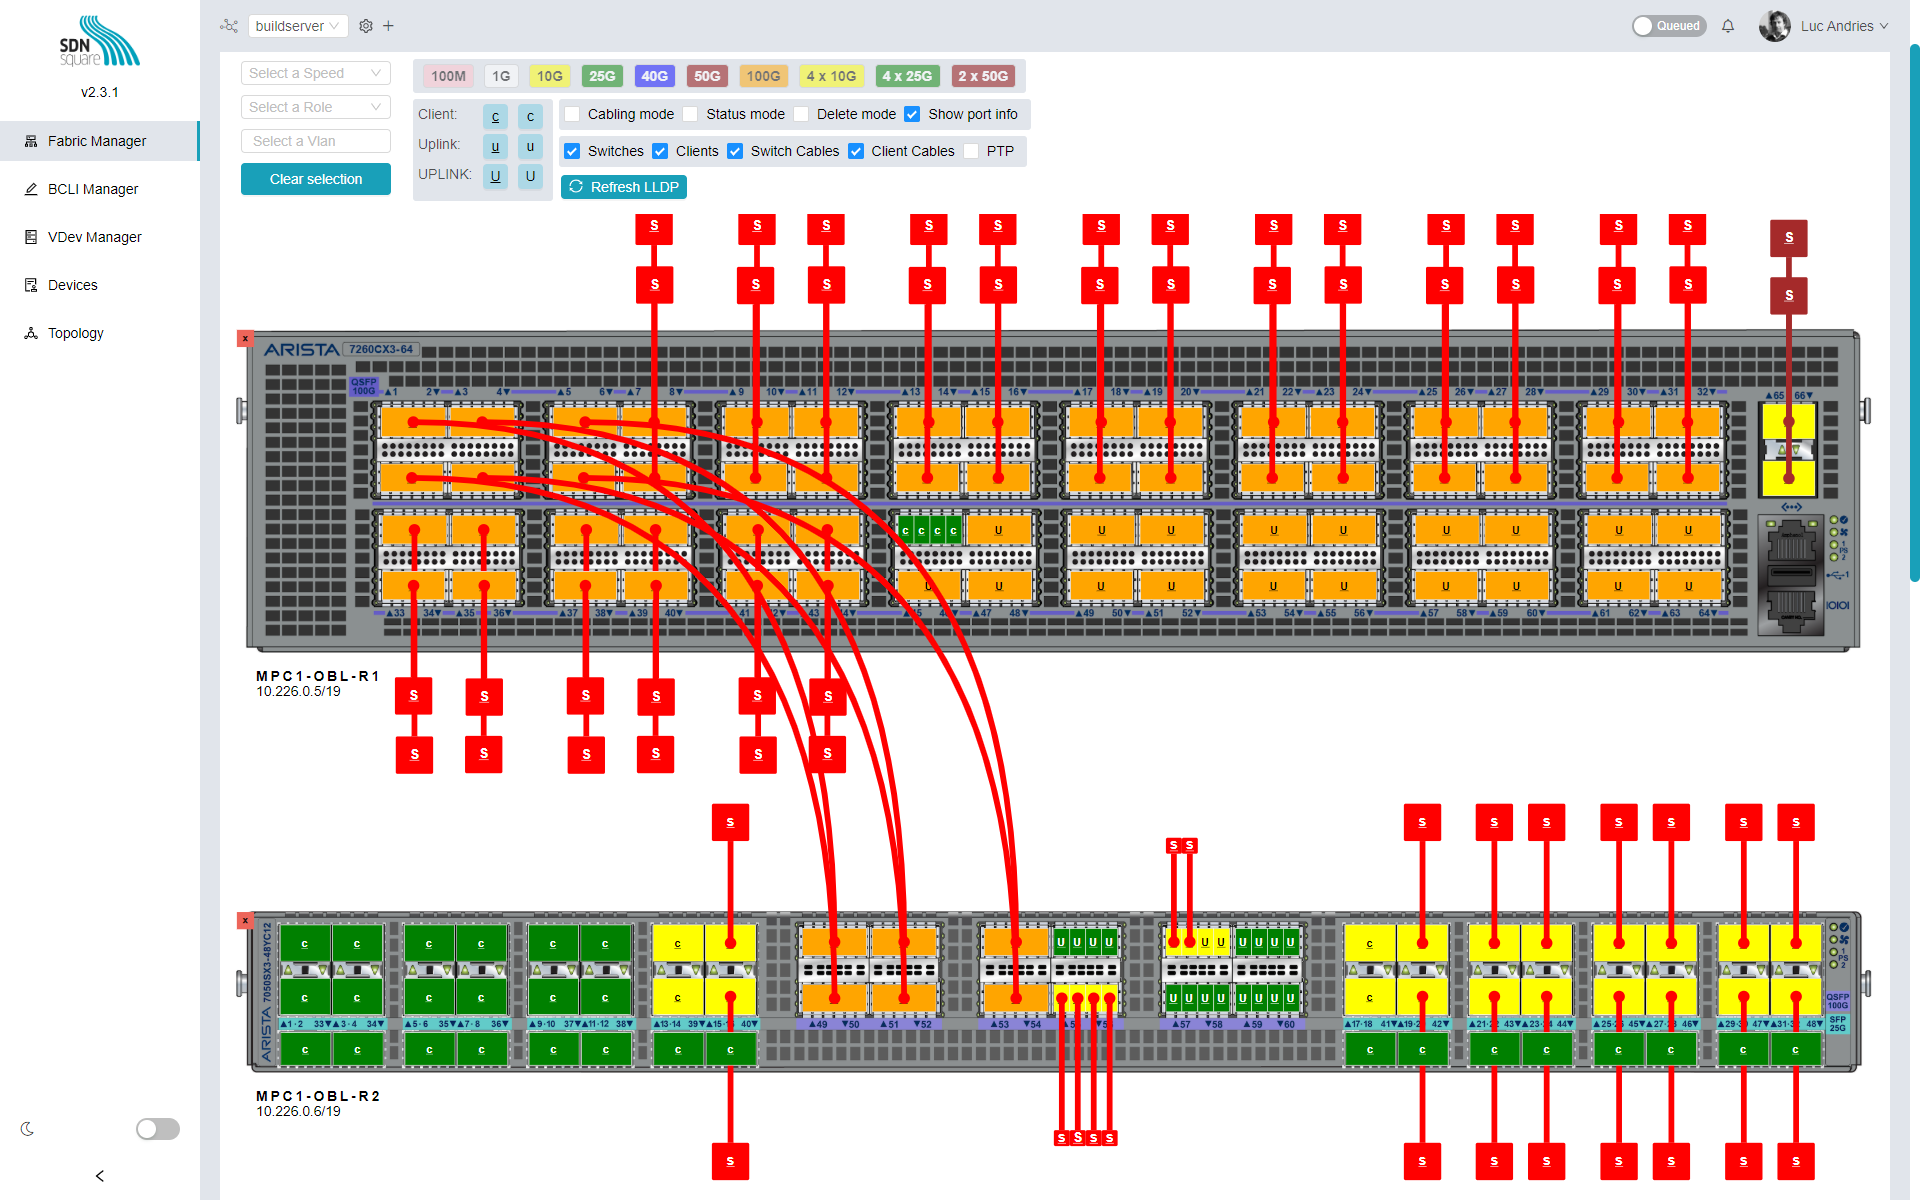This screenshot has width=1920, height=1200.
Task: Enable the PTP checkbox
Action: pyautogui.click(x=971, y=151)
